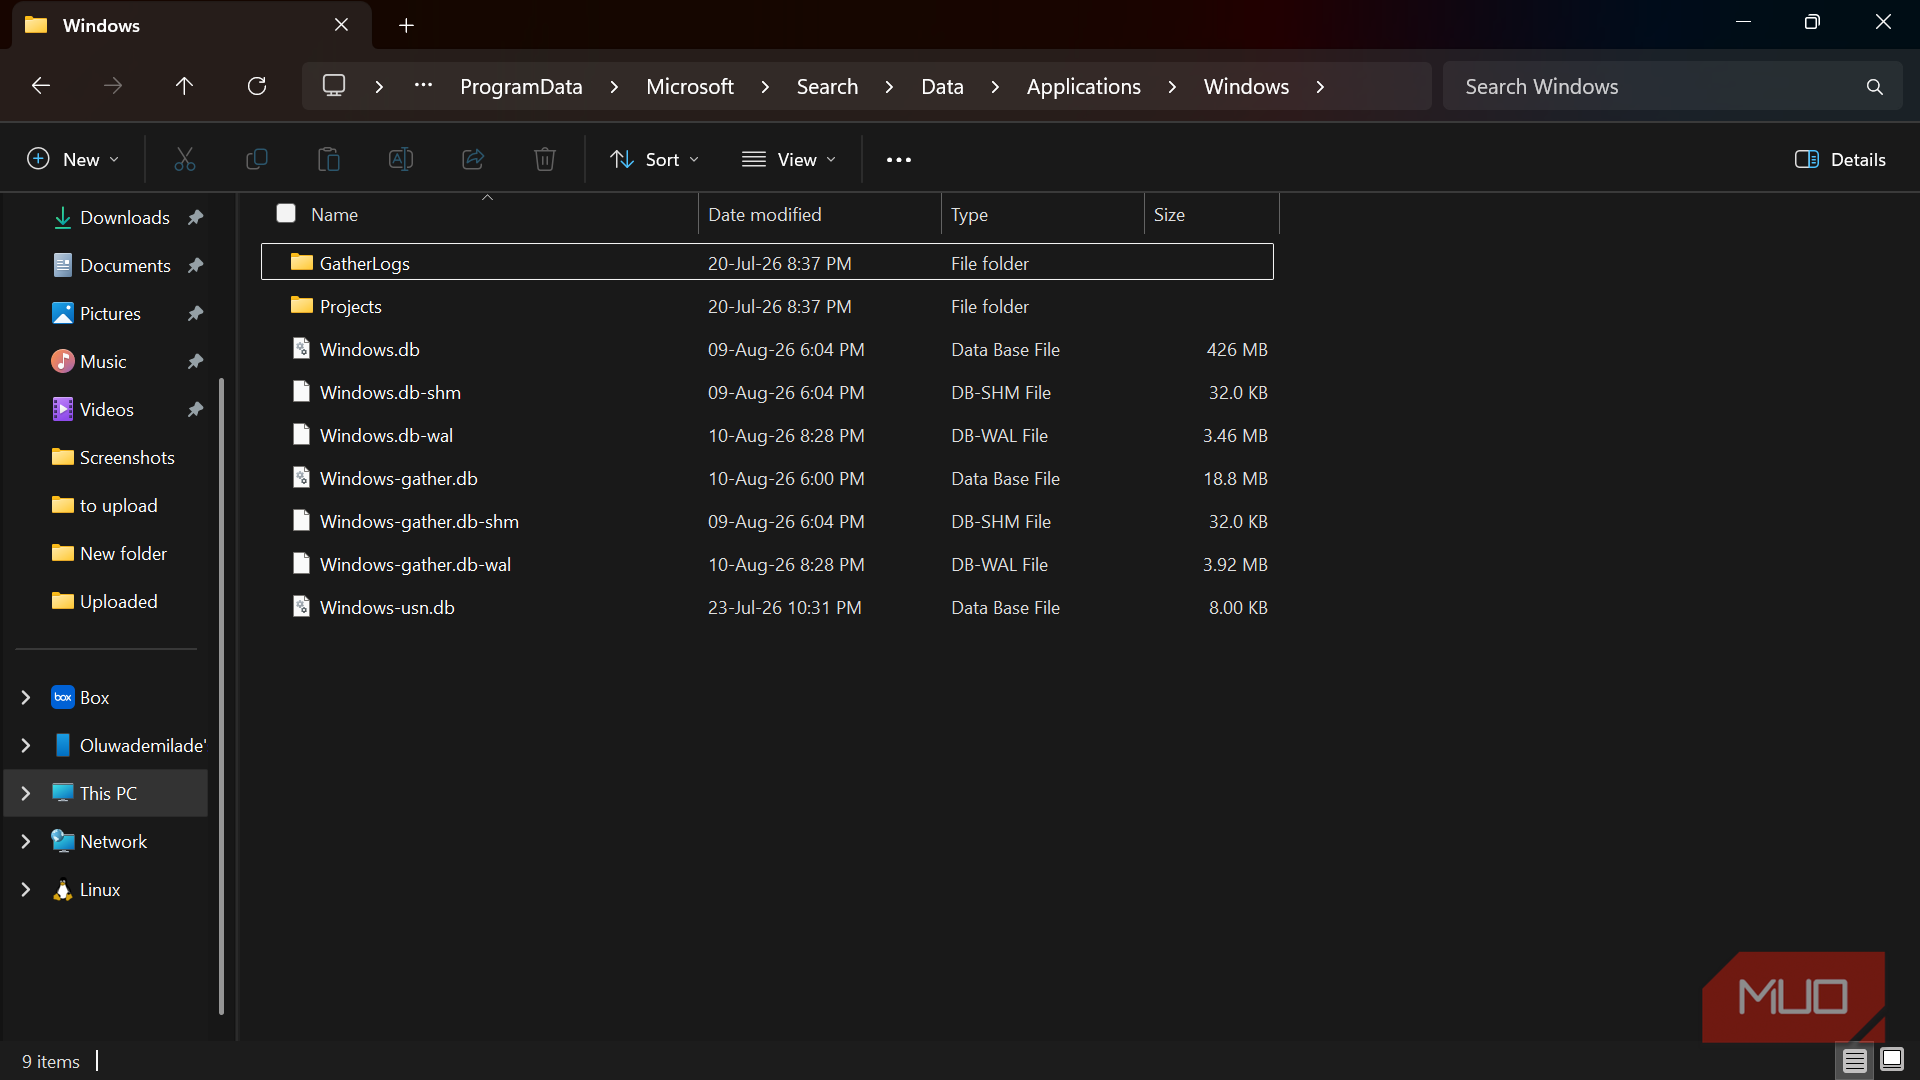
Task: Click the Paste clipboard icon
Action: (x=329, y=159)
